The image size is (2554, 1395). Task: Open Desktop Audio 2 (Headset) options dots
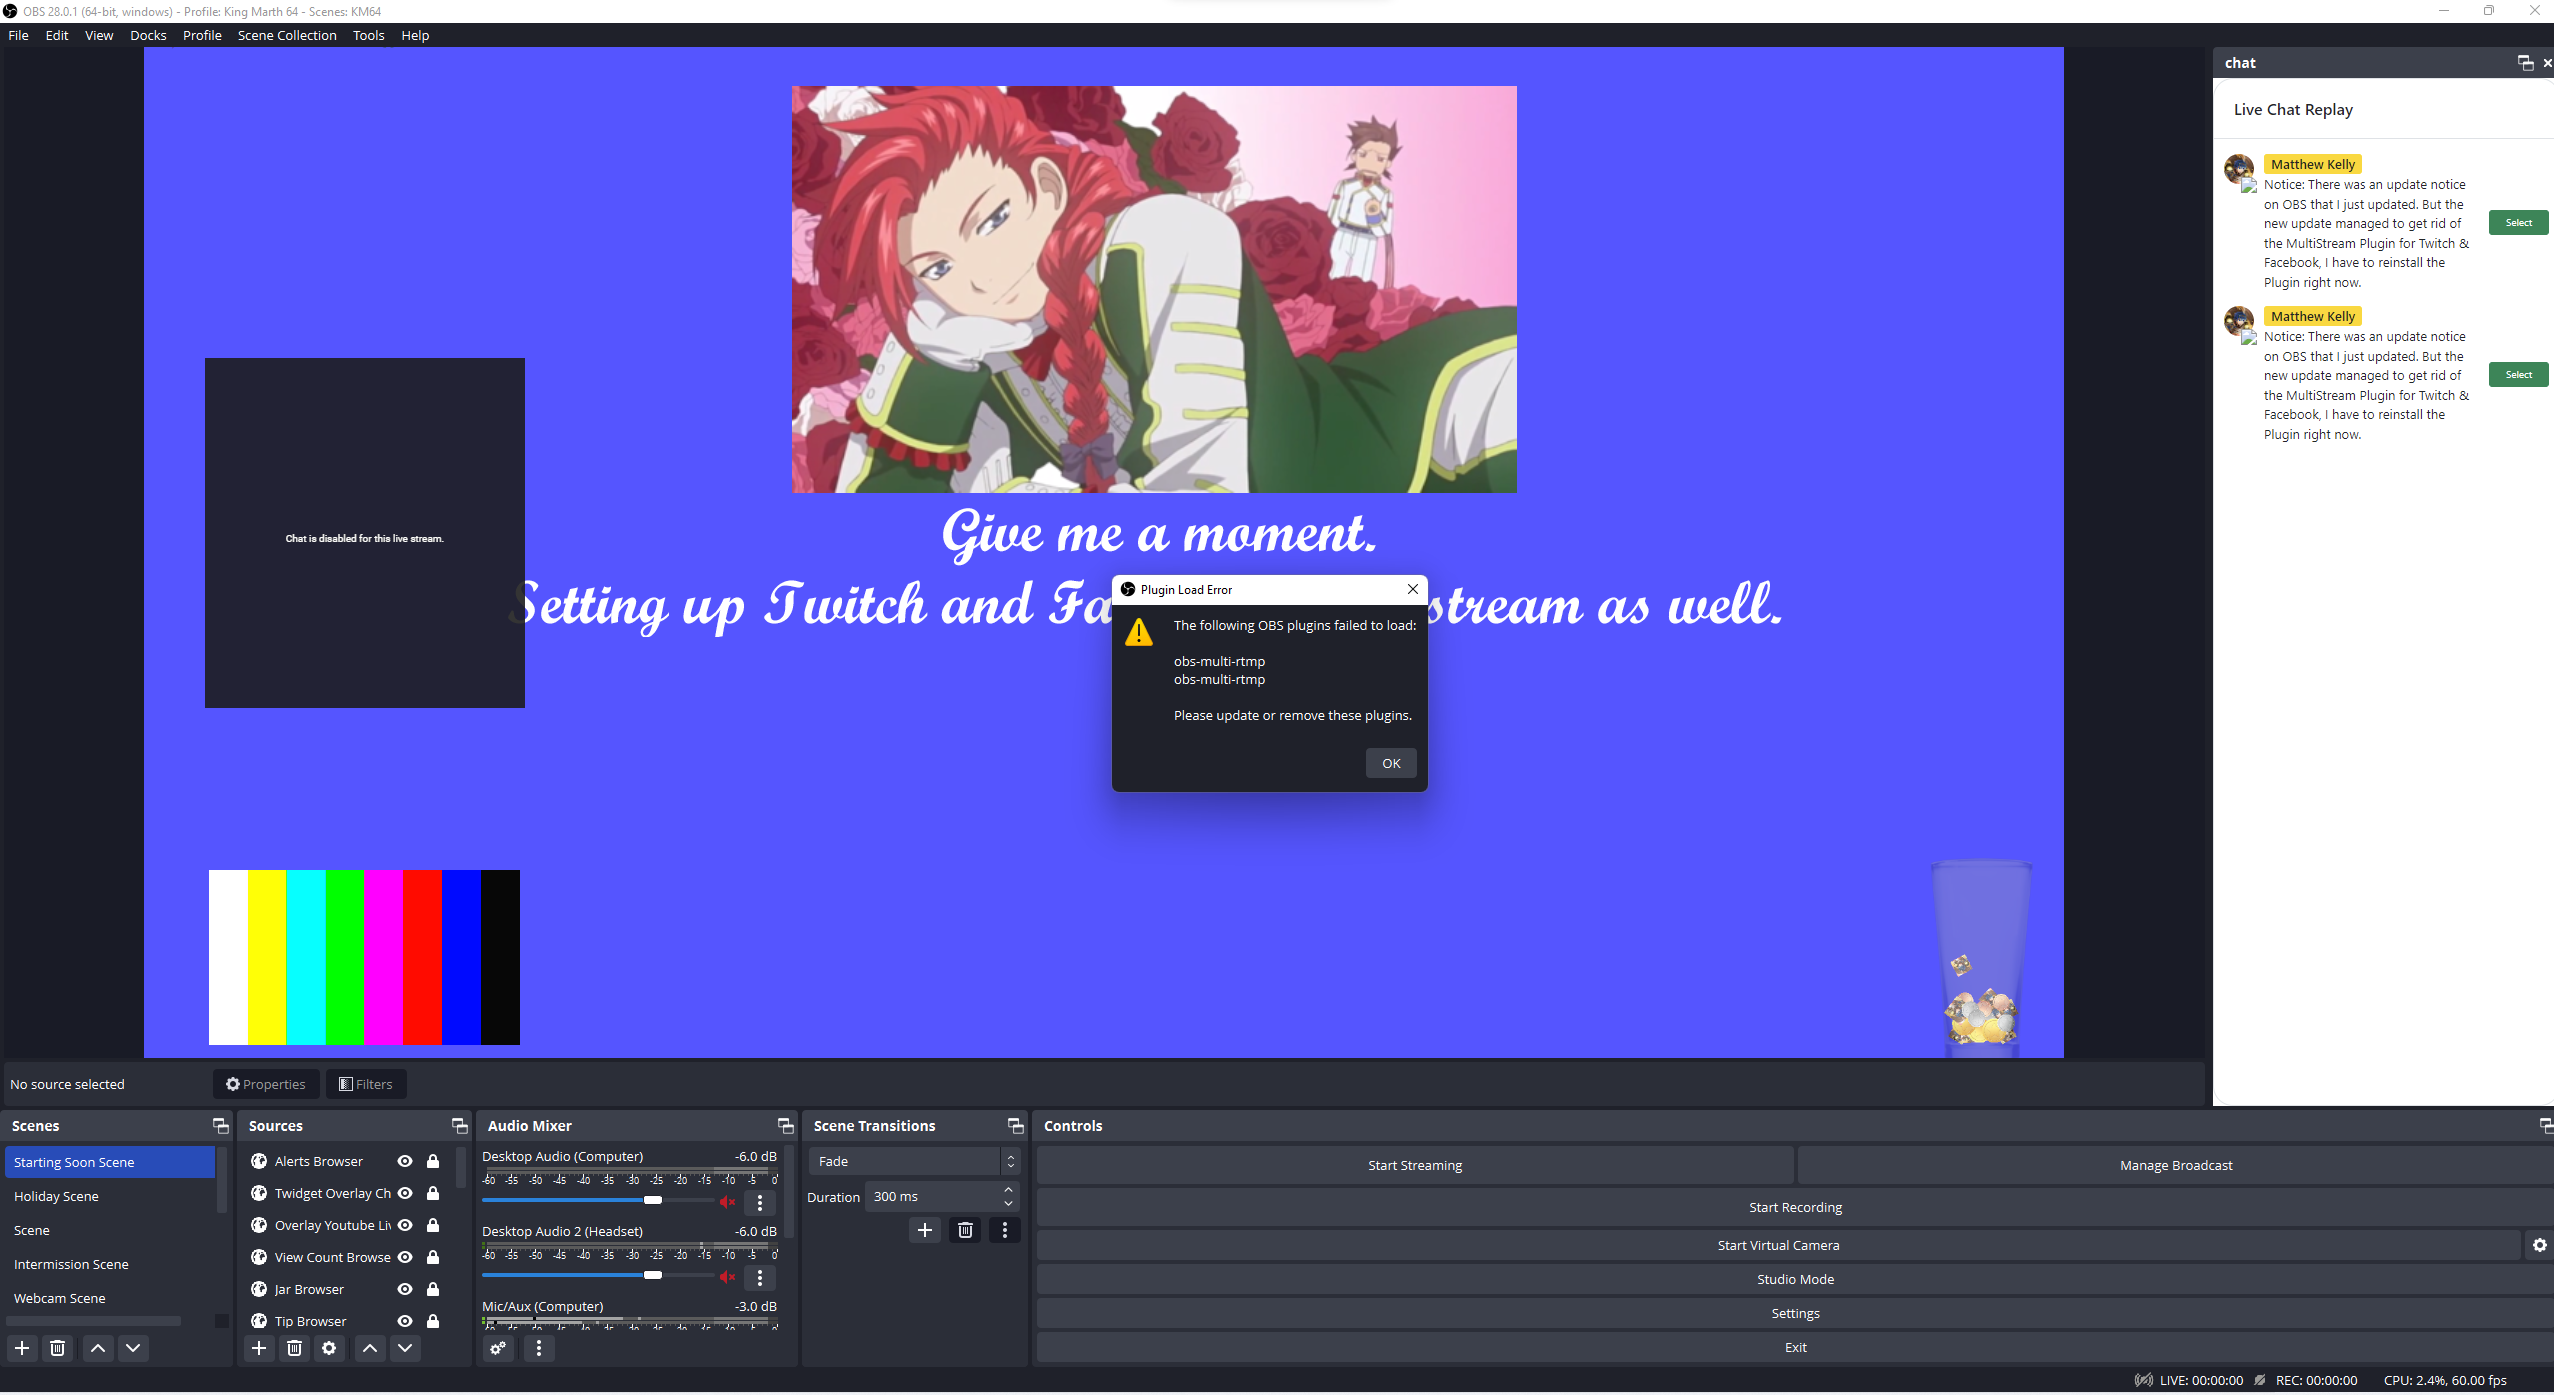tap(760, 1278)
